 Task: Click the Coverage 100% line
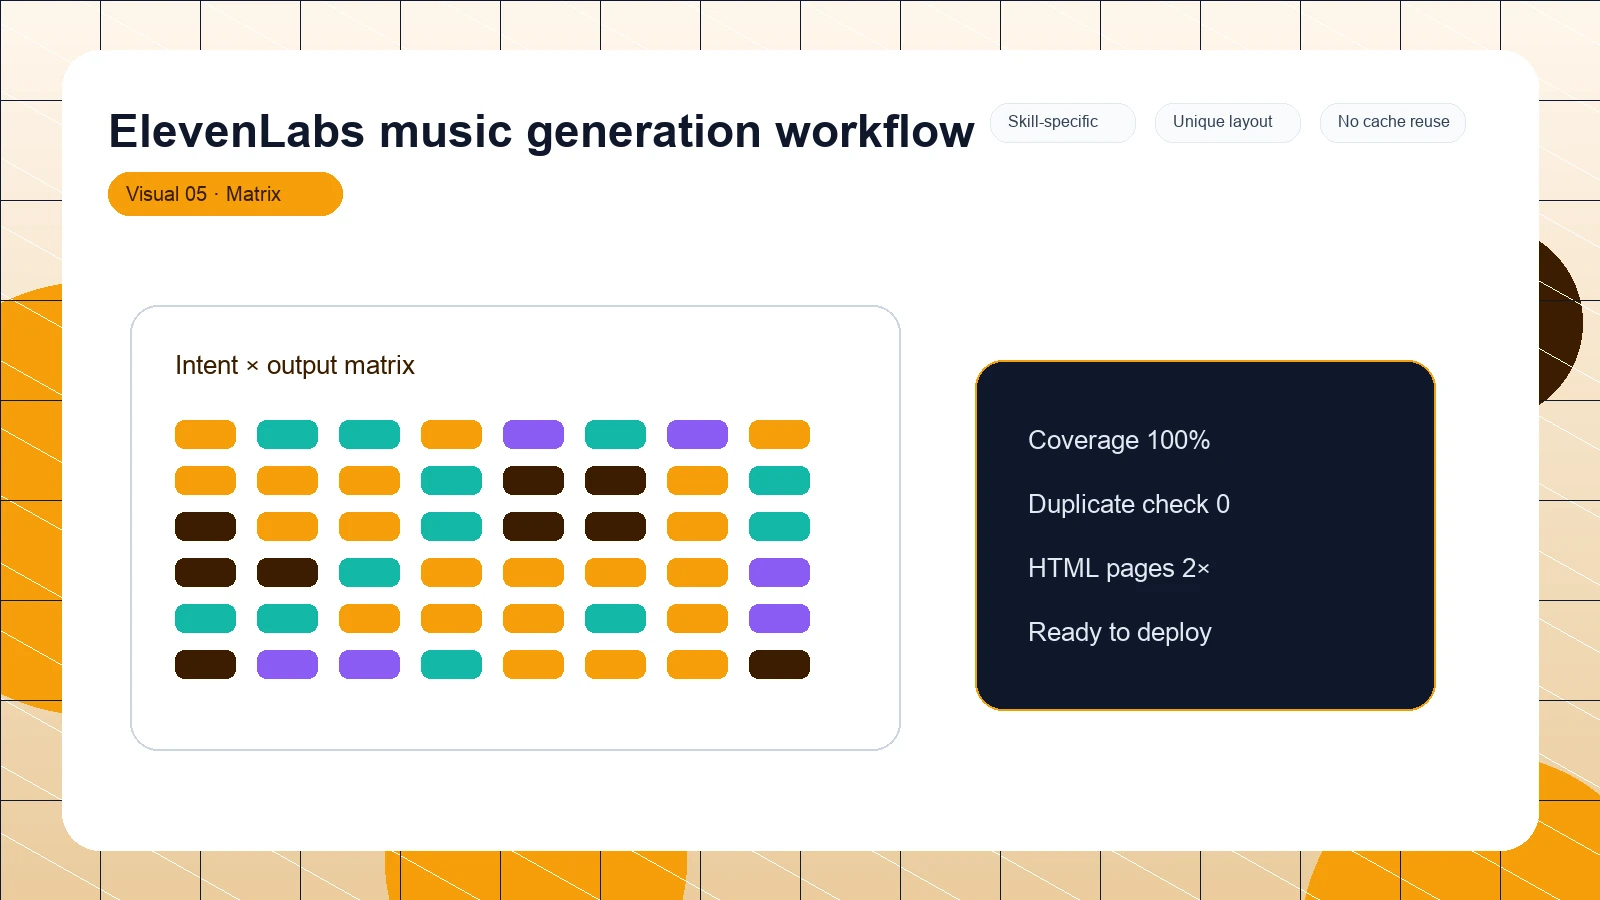[x=1119, y=440]
